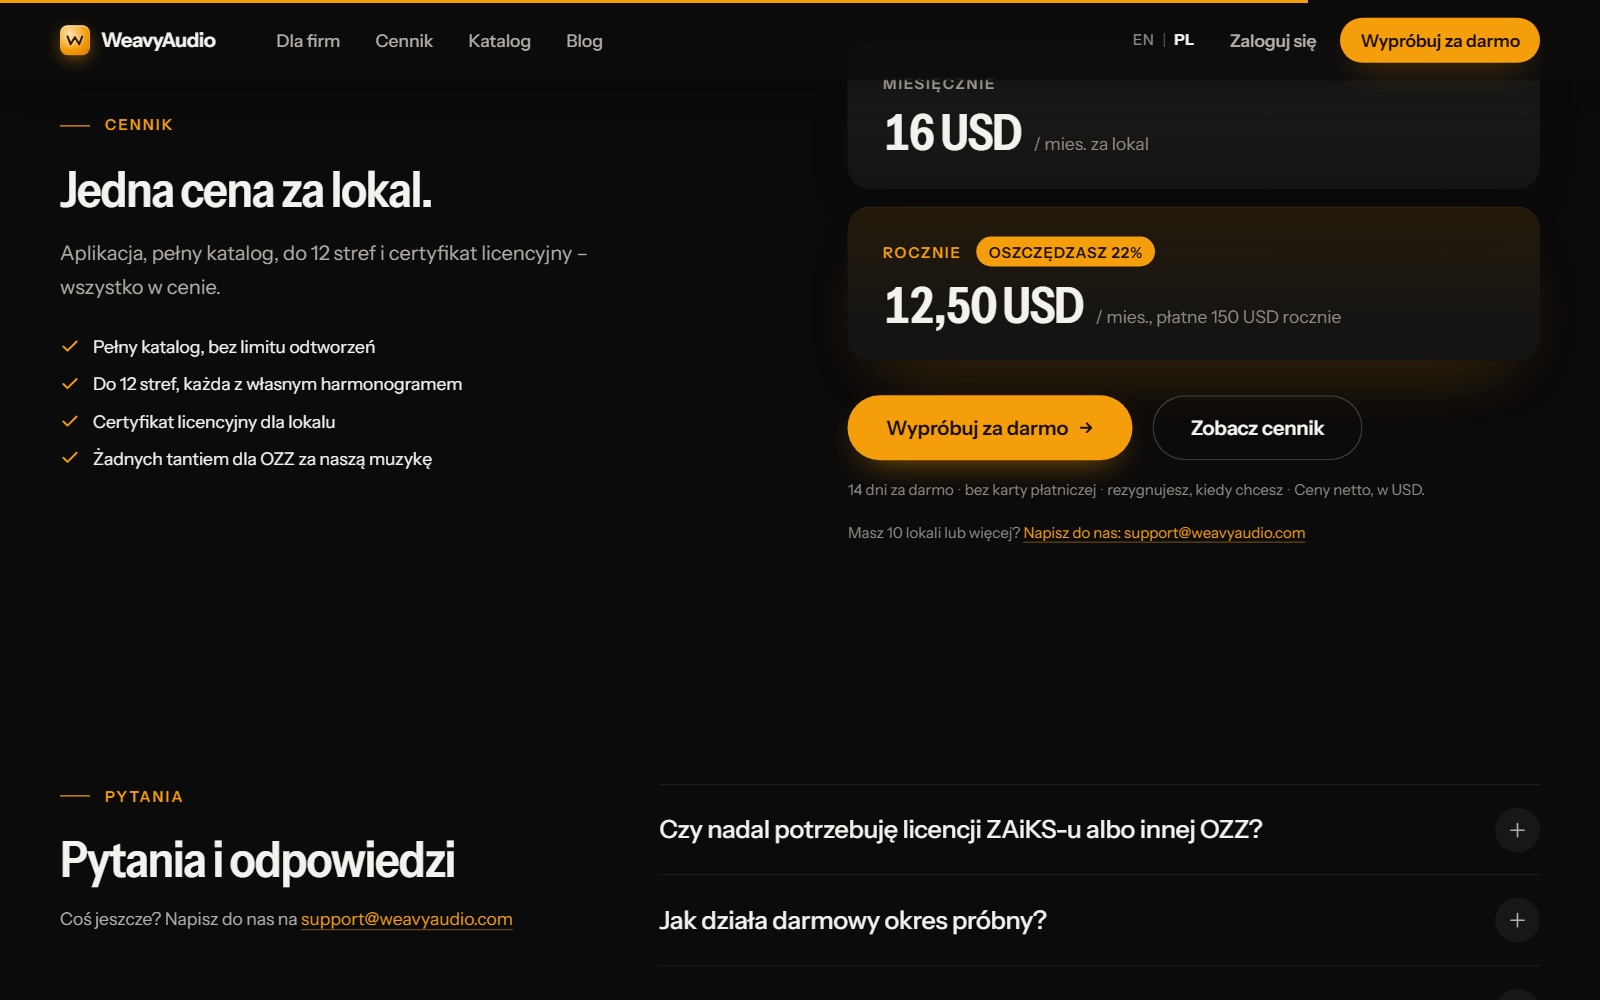This screenshot has width=1600, height=1000.
Task: Click the PYTANIA section label
Action: 143,797
